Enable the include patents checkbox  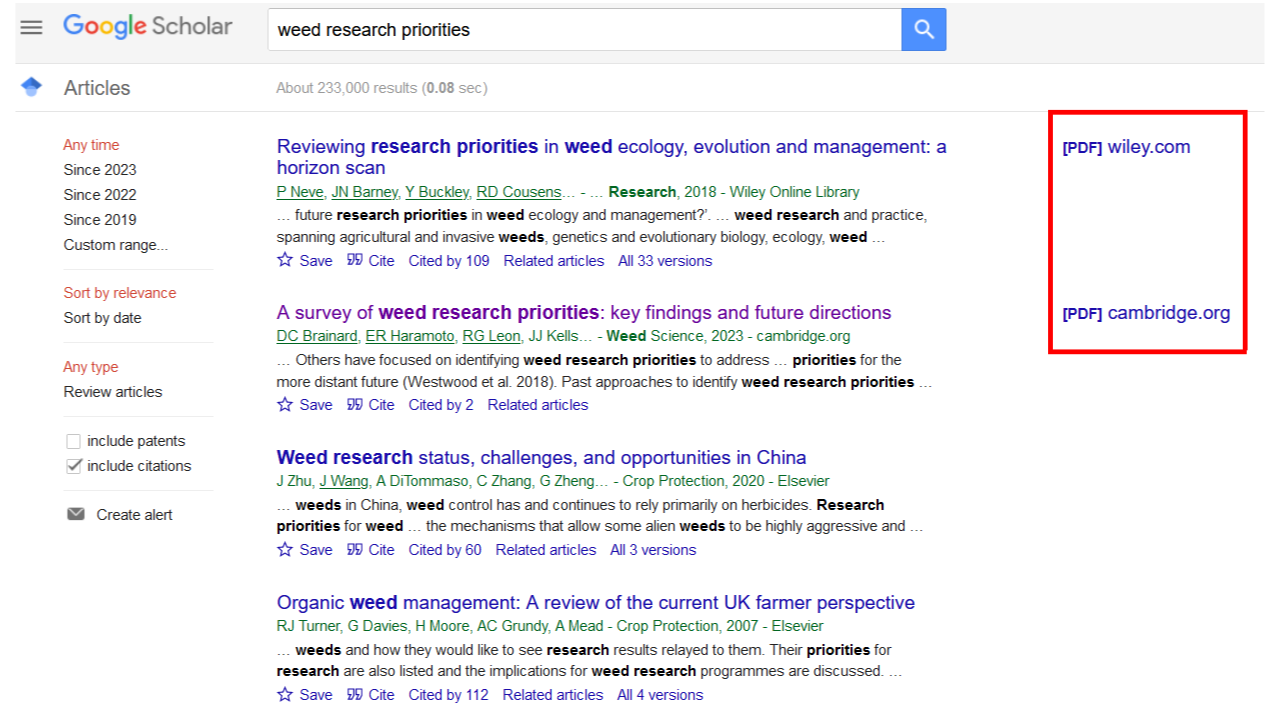(73, 441)
